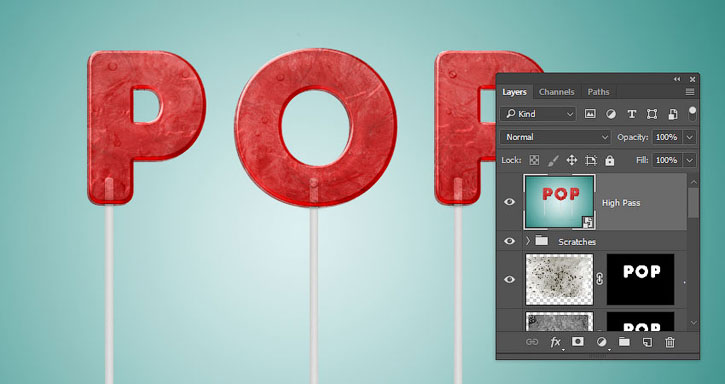Image resolution: width=725 pixels, height=384 pixels.
Task: Select the partially visible bottom texture thumbnail
Action: point(559,321)
